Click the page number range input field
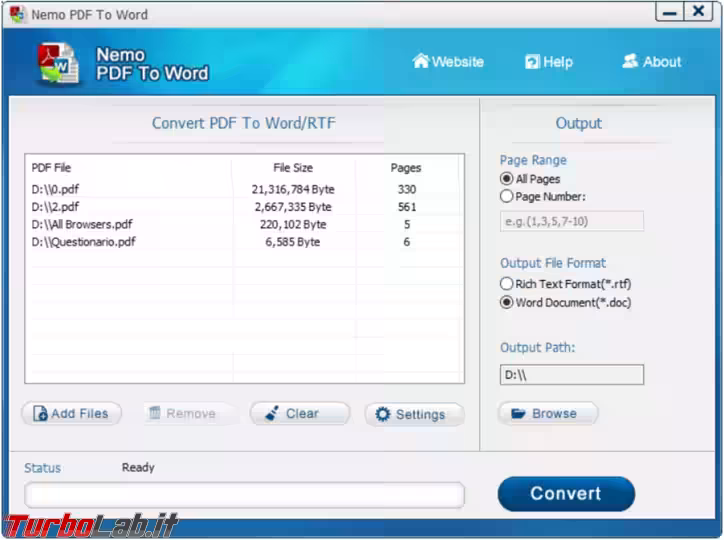Screen dimensions: 724x540 click(x=572, y=221)
